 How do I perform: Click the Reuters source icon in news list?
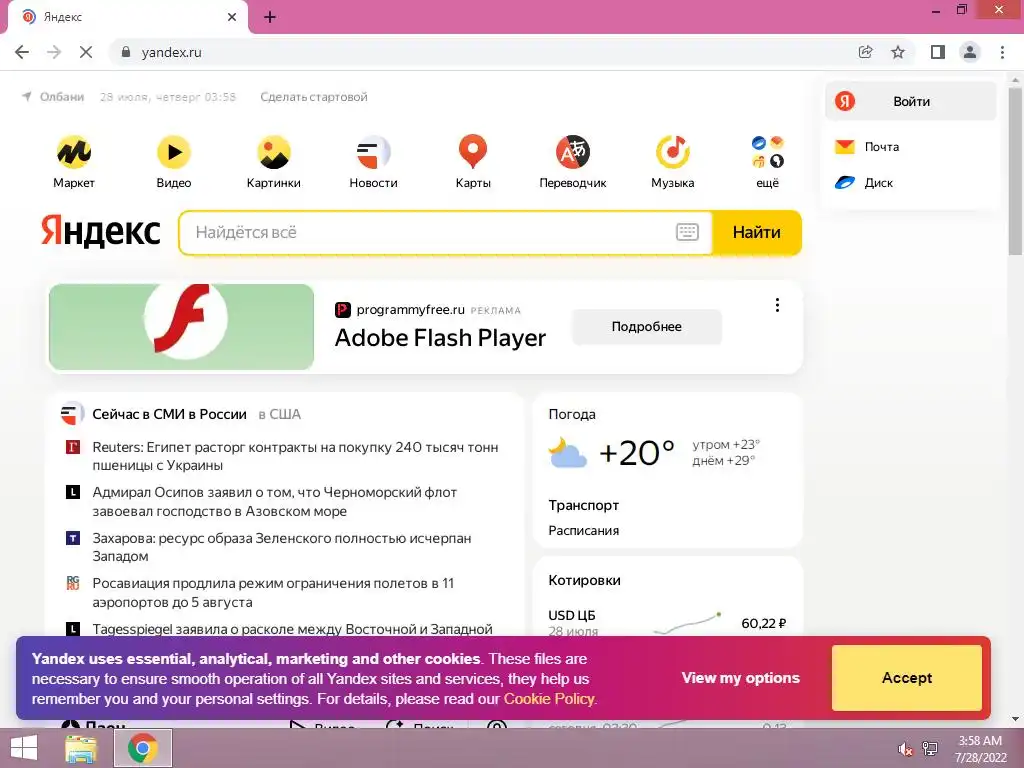(x=73, y=447)
